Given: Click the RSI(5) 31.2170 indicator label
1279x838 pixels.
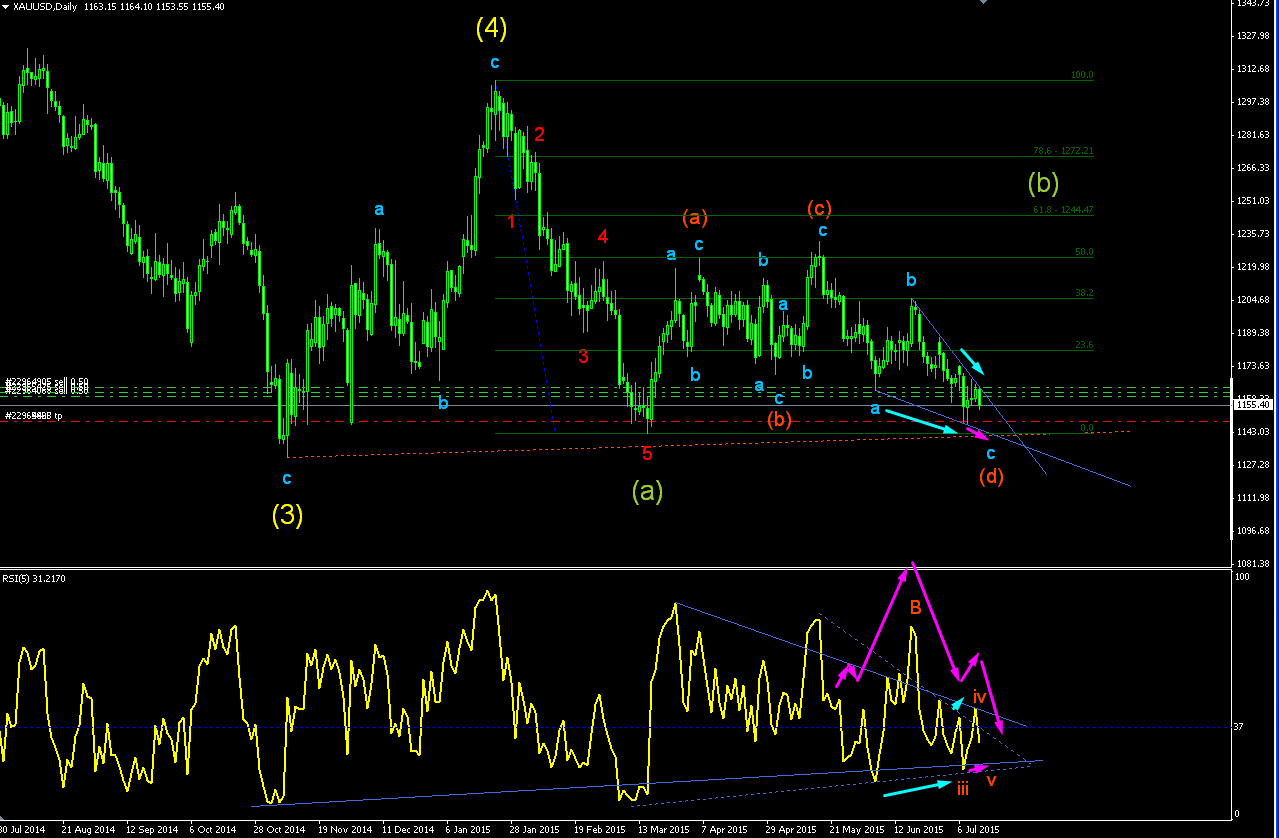Looking at the screenshot, I should (x=34, y=577).
